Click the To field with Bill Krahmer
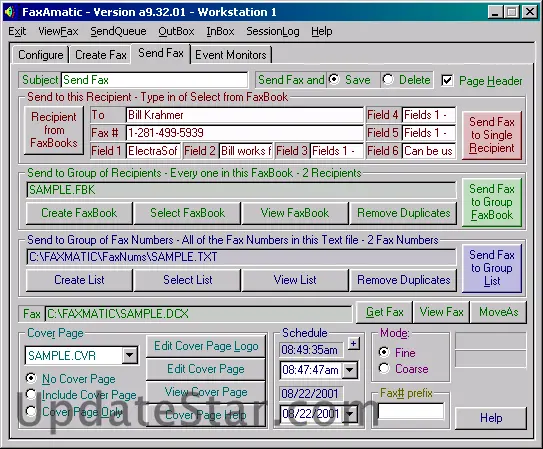The height and width of the screenshot is (449, 543). [x=245, y=115]
